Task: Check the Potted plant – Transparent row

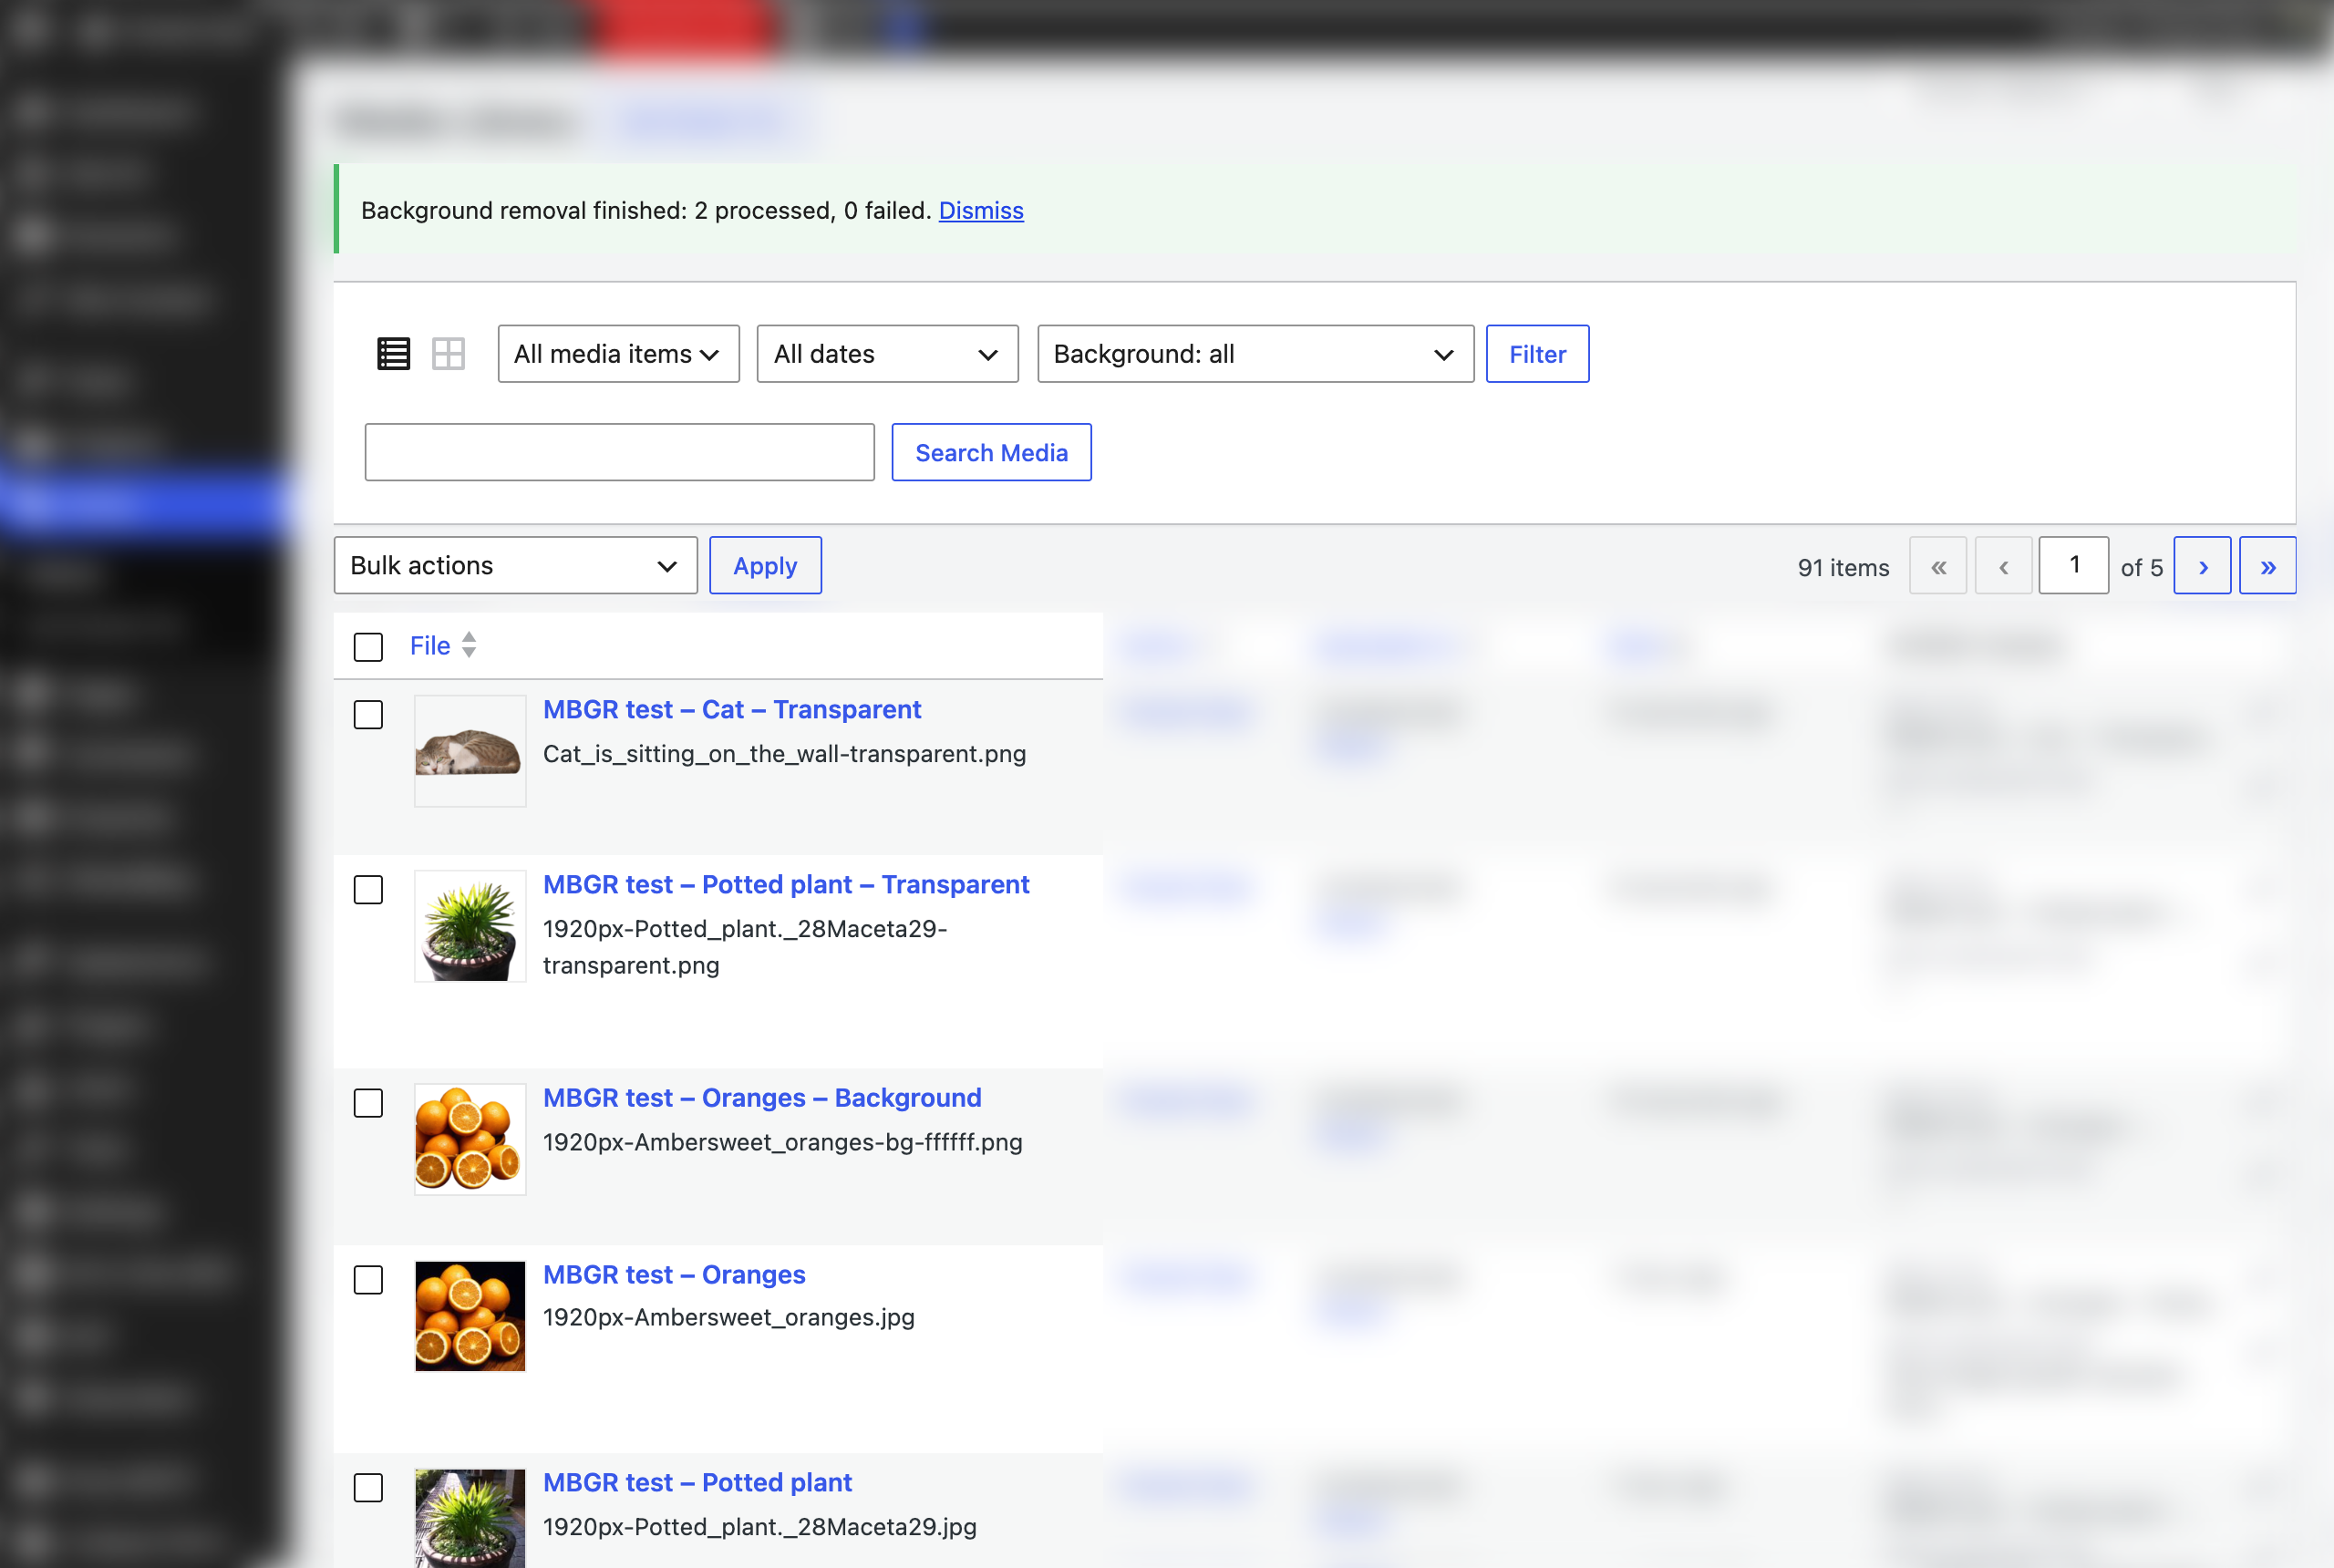Action: 368,890
